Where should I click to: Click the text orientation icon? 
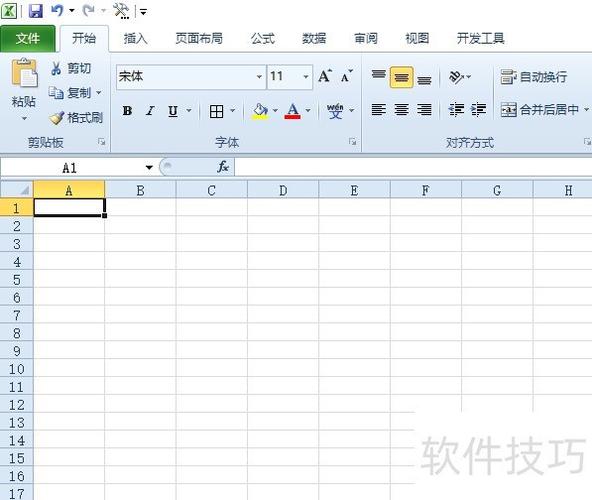(456, 77)
